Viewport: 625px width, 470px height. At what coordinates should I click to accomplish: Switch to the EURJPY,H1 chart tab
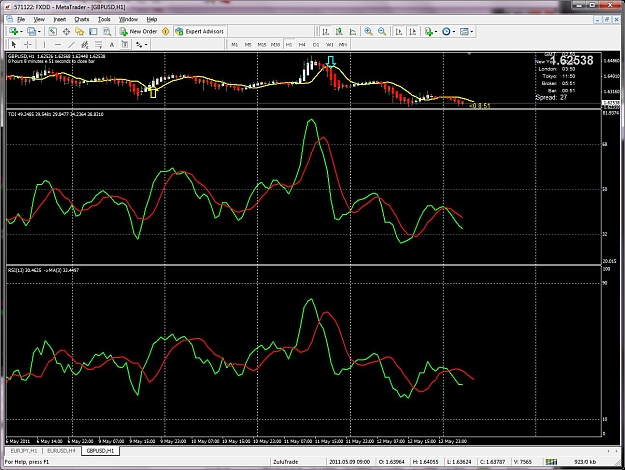pyautogui.click(x=24, y=450)
